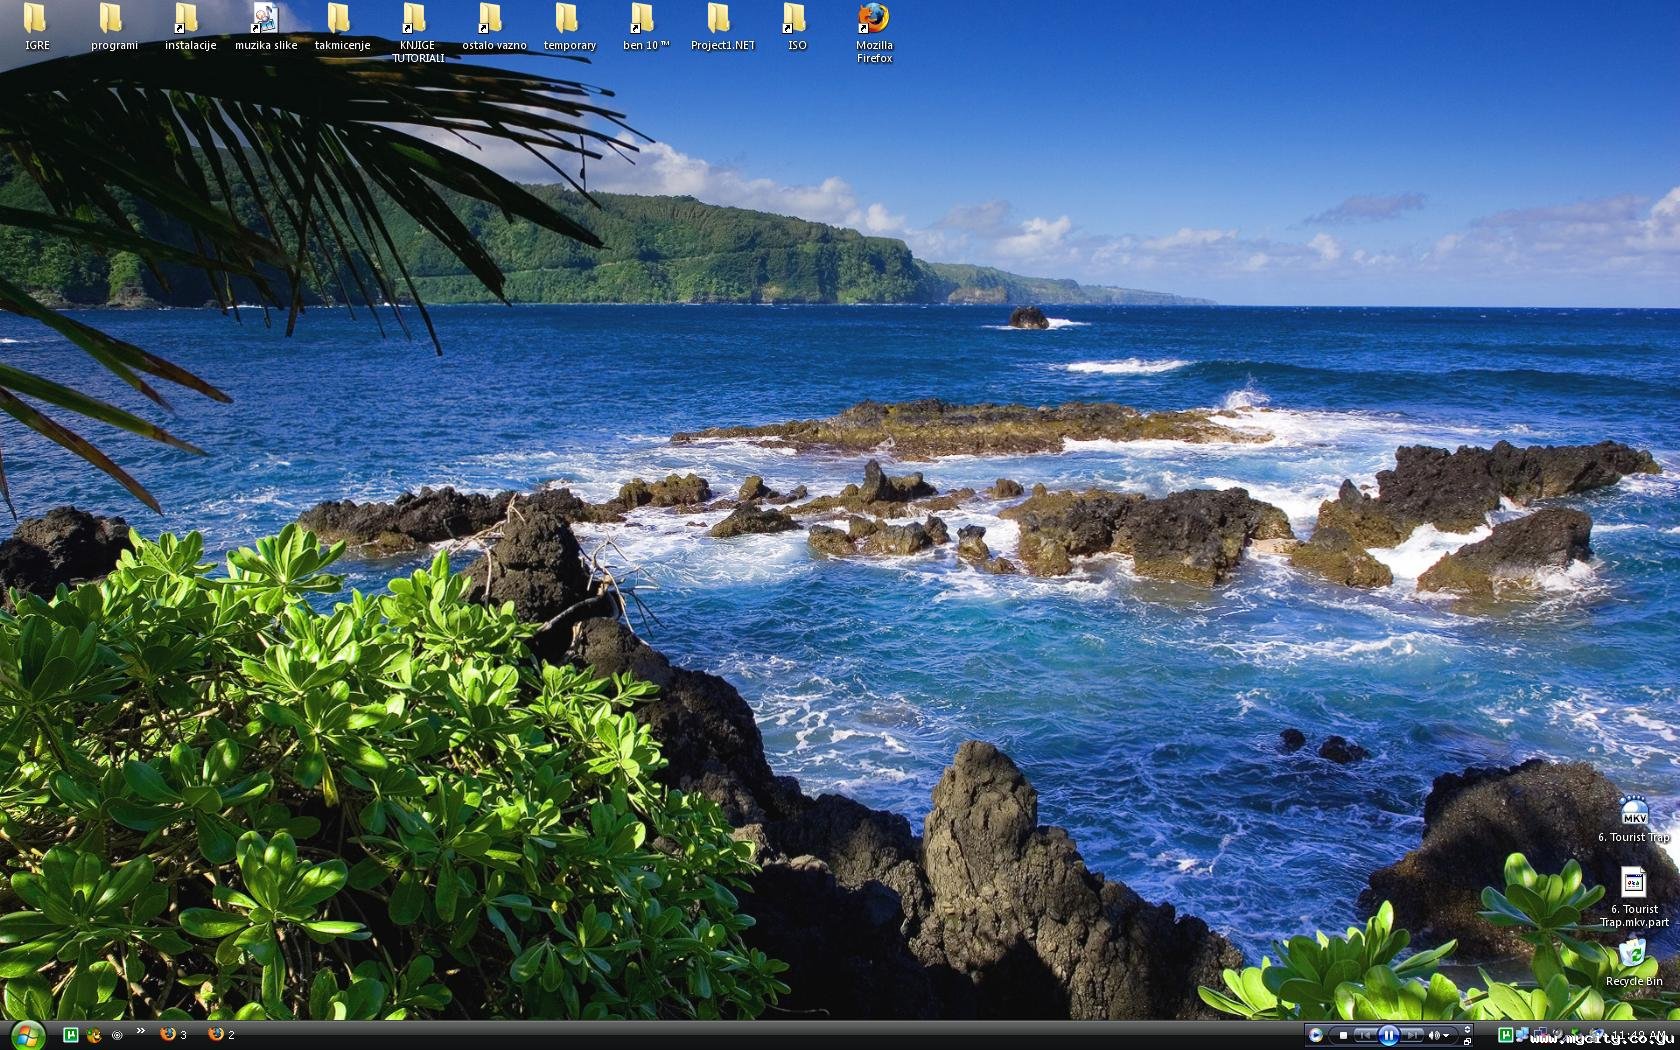
Task: Click the bear icon in Quick Launch
Action: pyautogui.click(x=94, y=1035)
